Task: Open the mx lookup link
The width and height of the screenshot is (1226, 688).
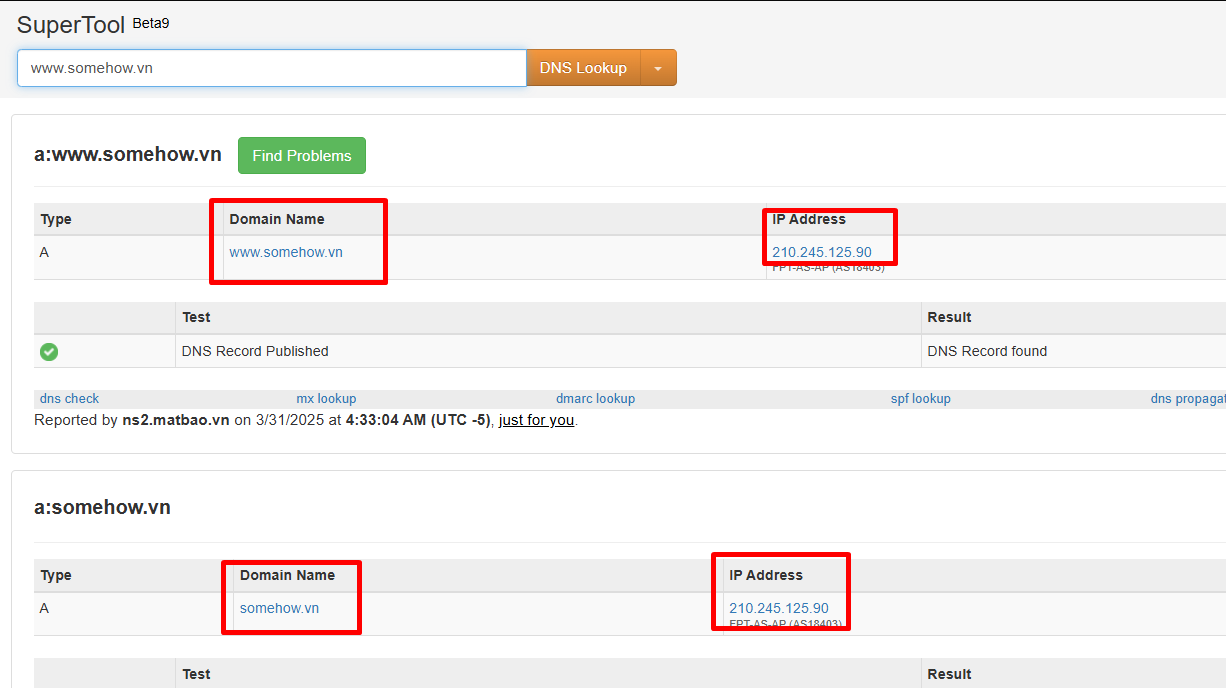Action: click(x=326, y=398)
